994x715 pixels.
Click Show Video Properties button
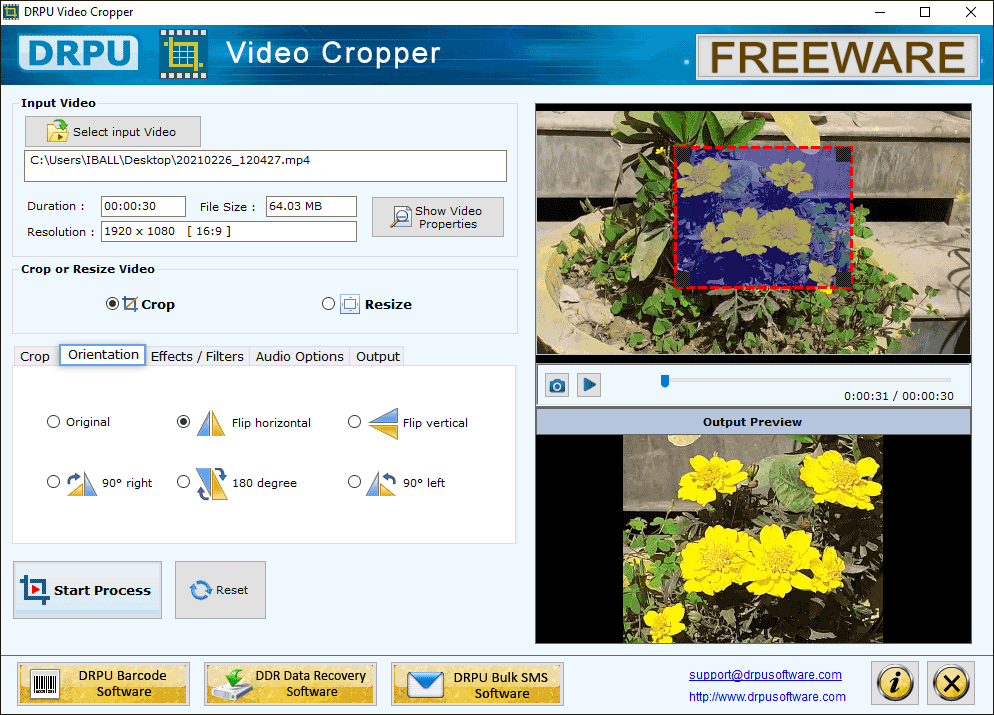pyautogui.click(x=438, y=217)
